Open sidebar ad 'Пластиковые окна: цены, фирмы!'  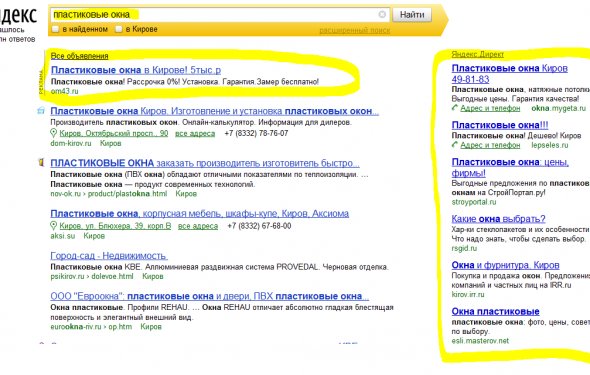pos(510,167)
